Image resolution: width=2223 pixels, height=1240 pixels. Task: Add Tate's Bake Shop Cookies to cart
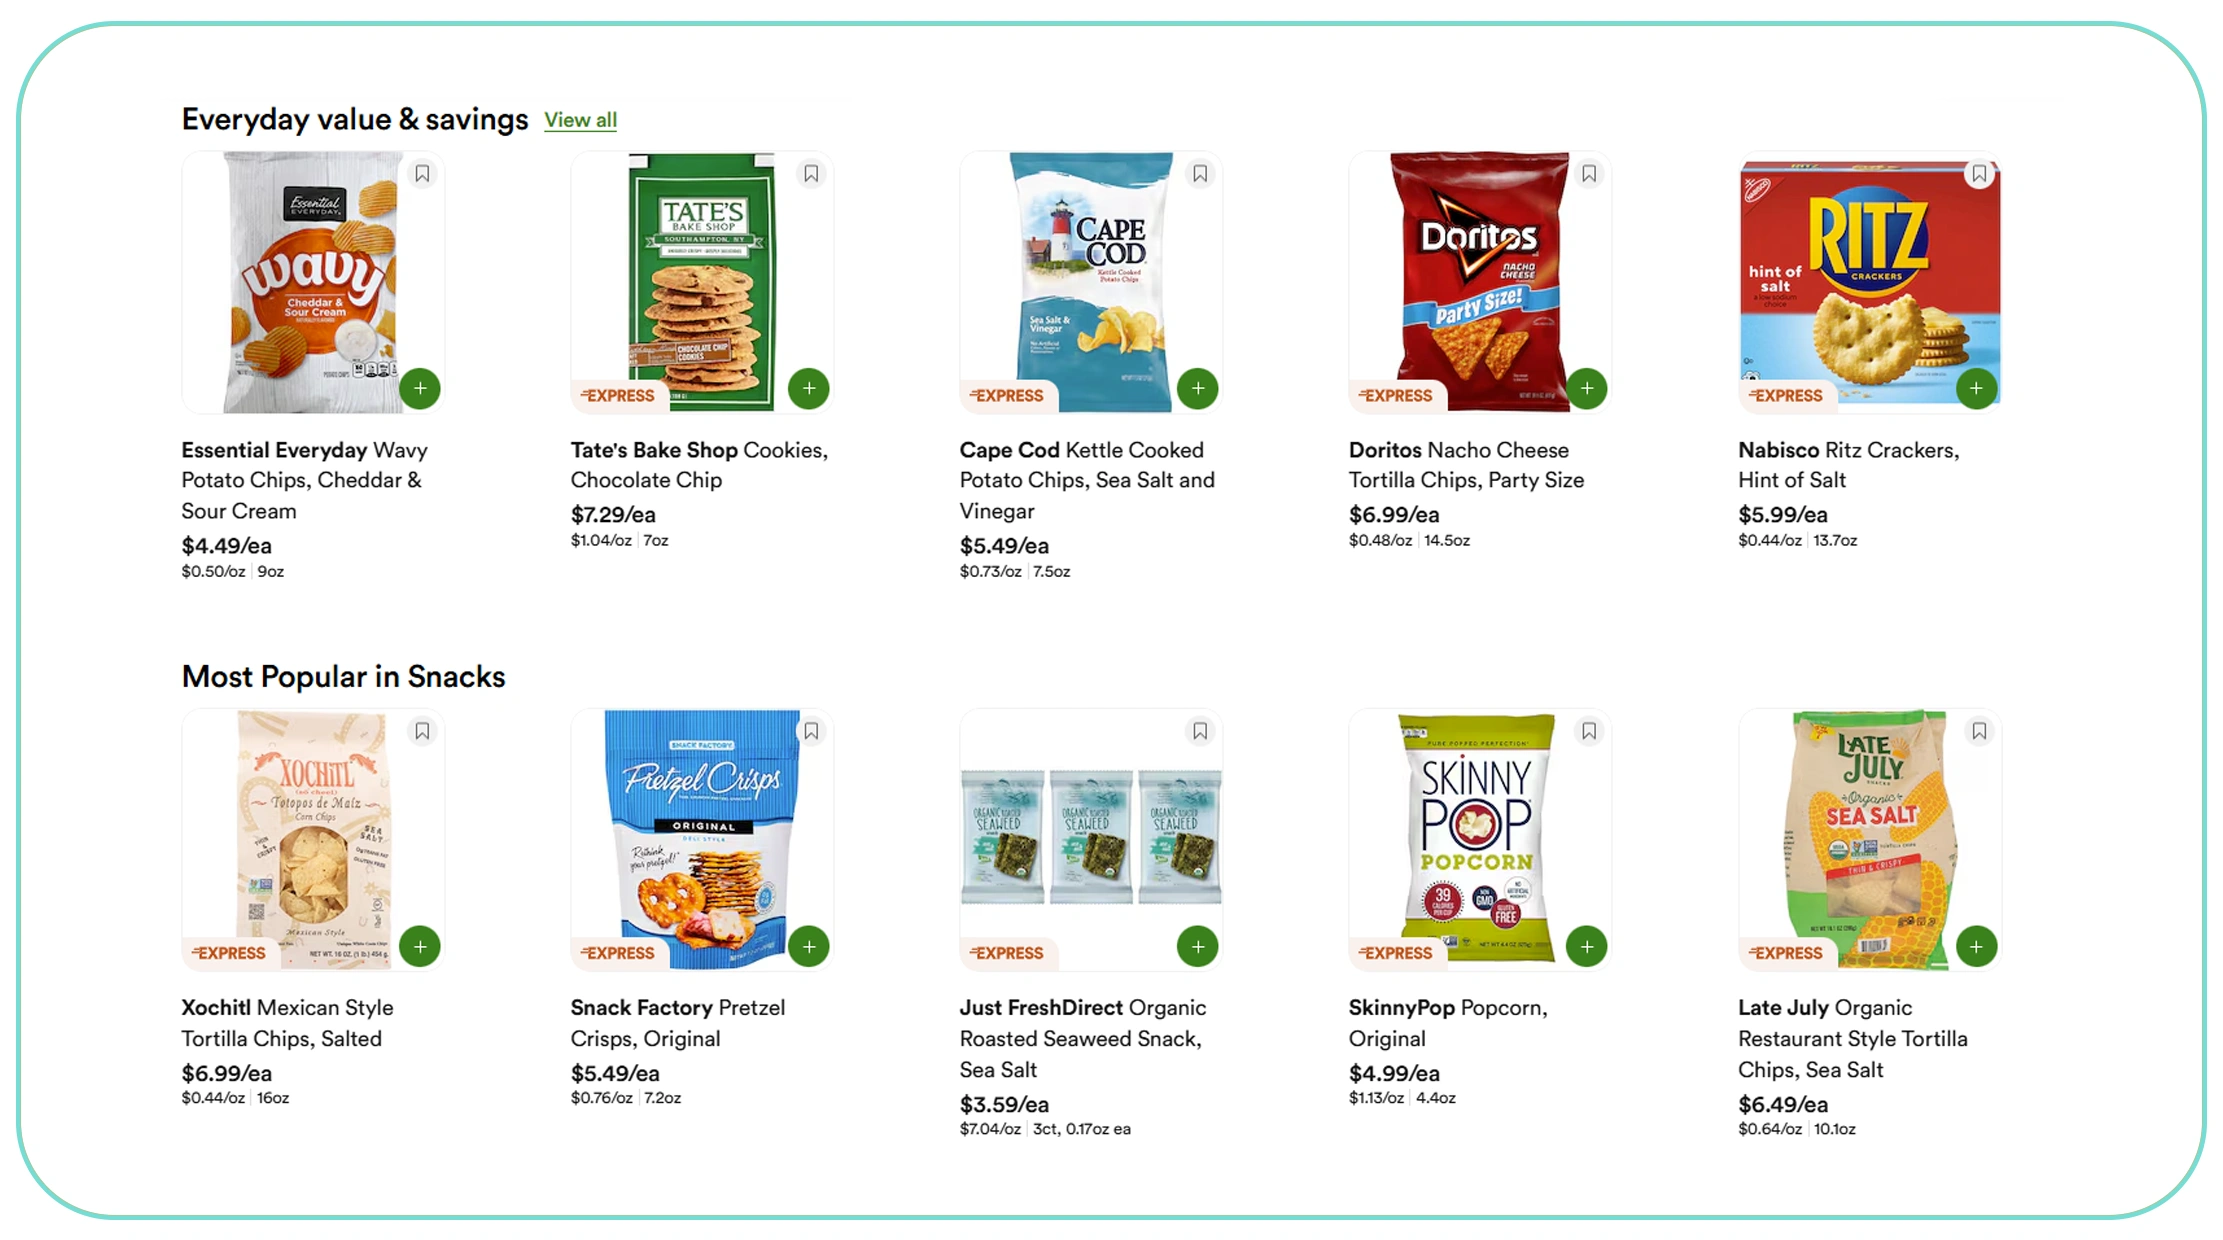point(808,388)
